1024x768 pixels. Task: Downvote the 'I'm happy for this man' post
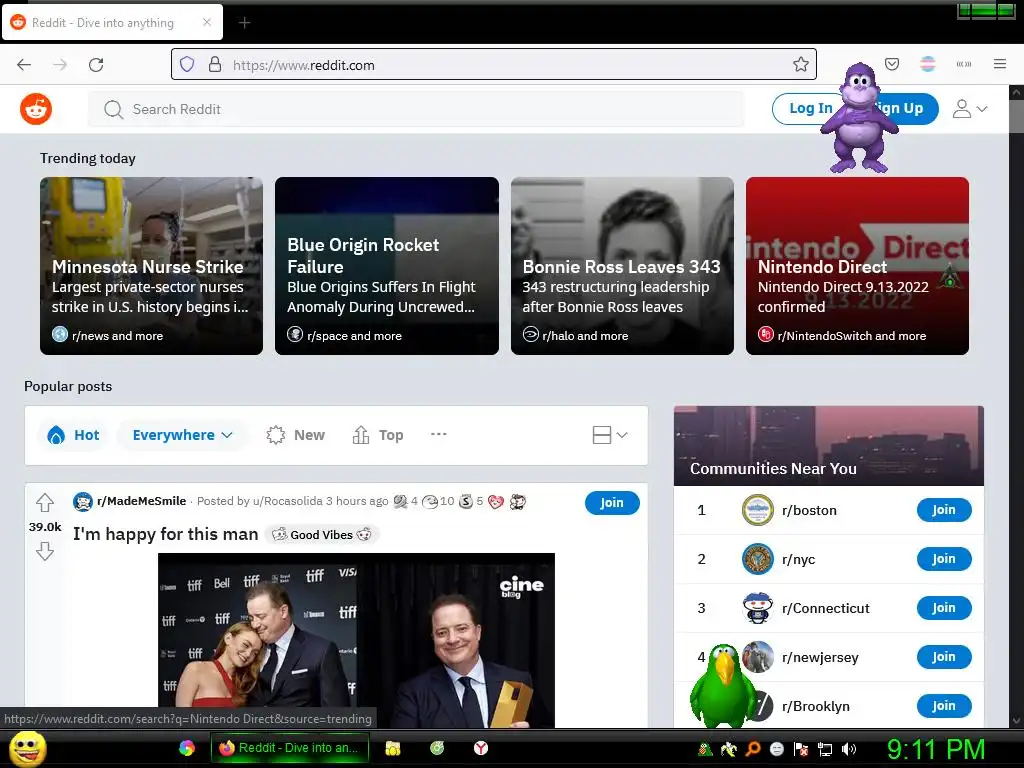coord(44,551)
